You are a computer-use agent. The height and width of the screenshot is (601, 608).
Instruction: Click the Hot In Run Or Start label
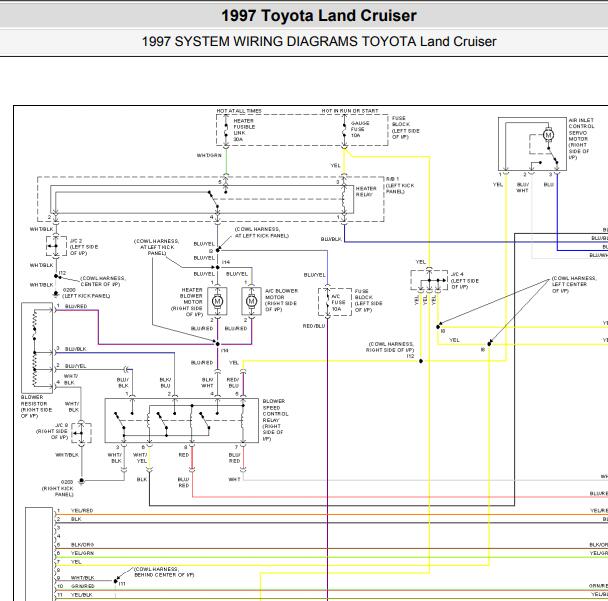(349, 111)
